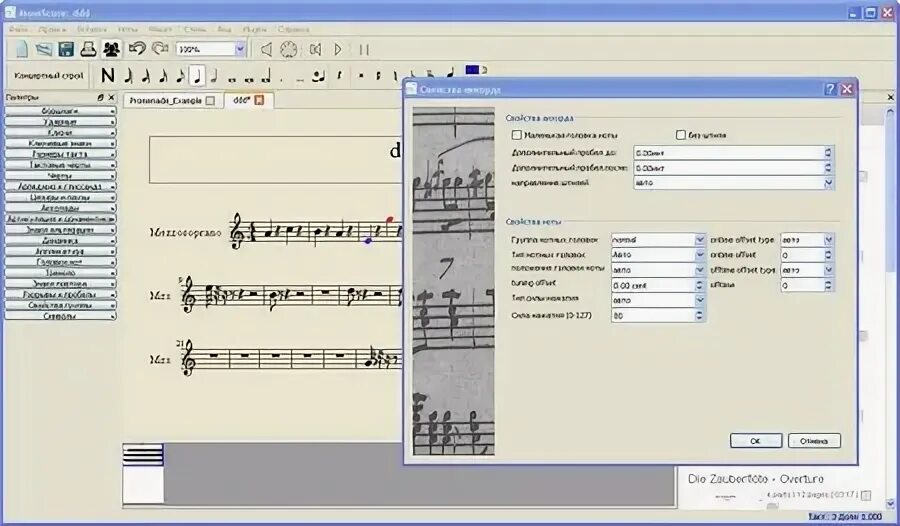Rewind playback to the start
Screen dimensions: 900x526
315,49
